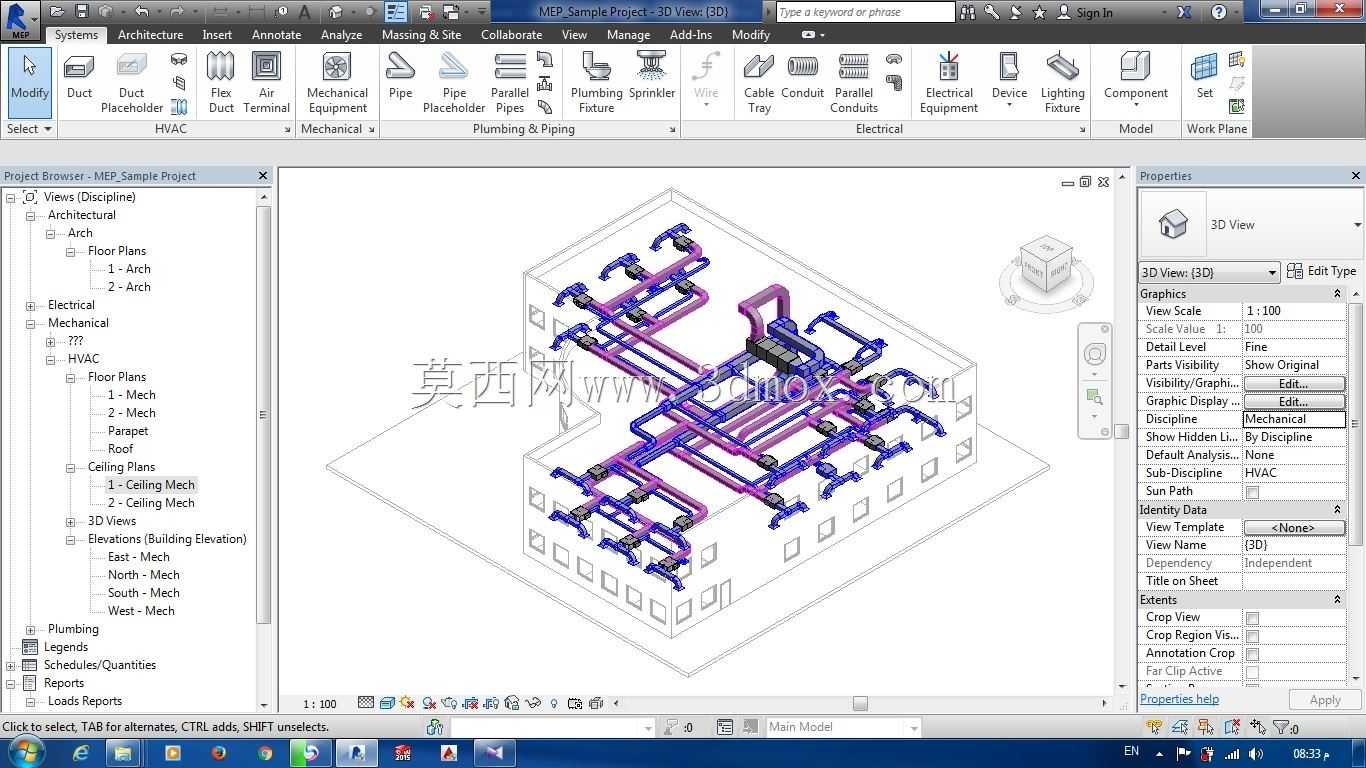Select the Conduit tool

pyautogui.click(x=802, y=78)
